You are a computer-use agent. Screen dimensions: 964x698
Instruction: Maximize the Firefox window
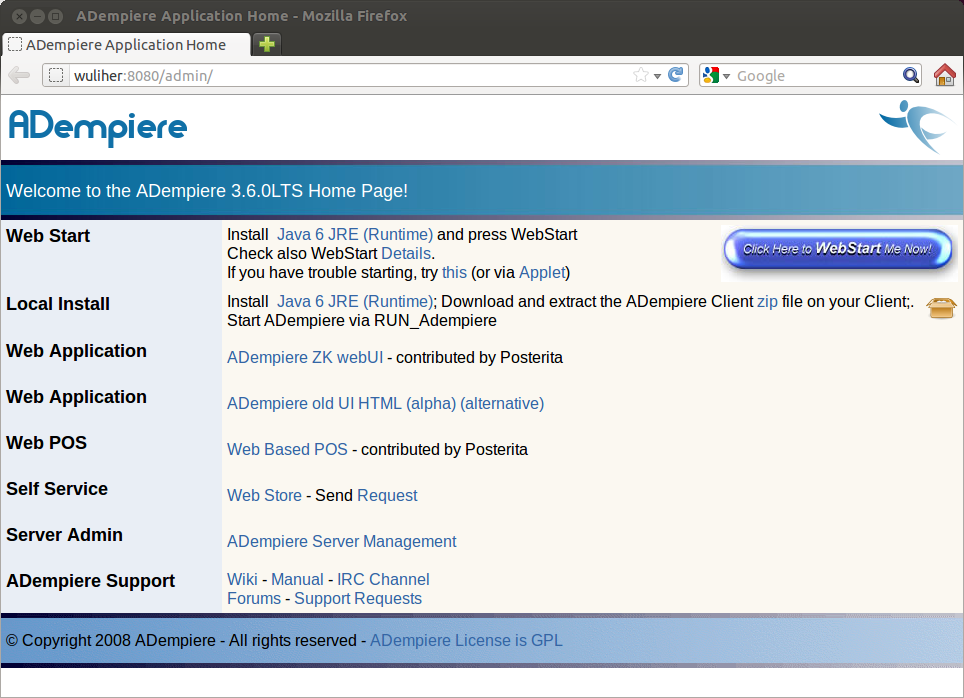pos(55,16)
